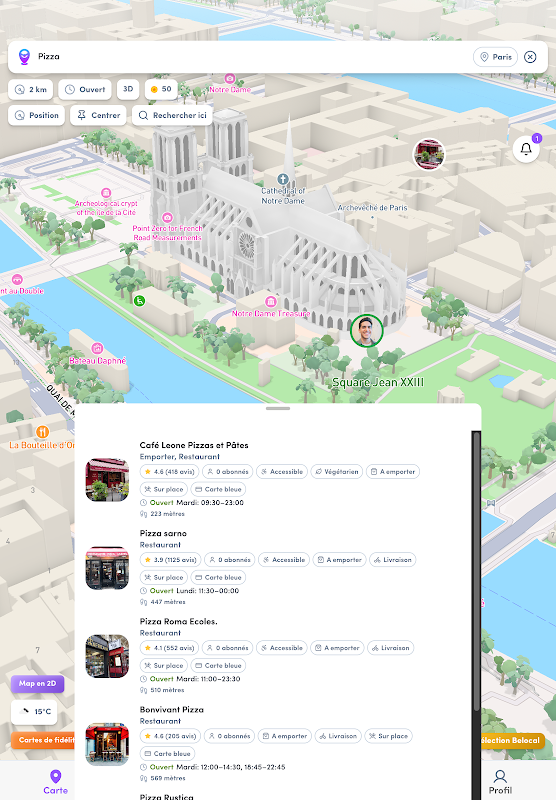Switch the map with Map en 2D
Viewport: 556px width, 800px height.
38,683
